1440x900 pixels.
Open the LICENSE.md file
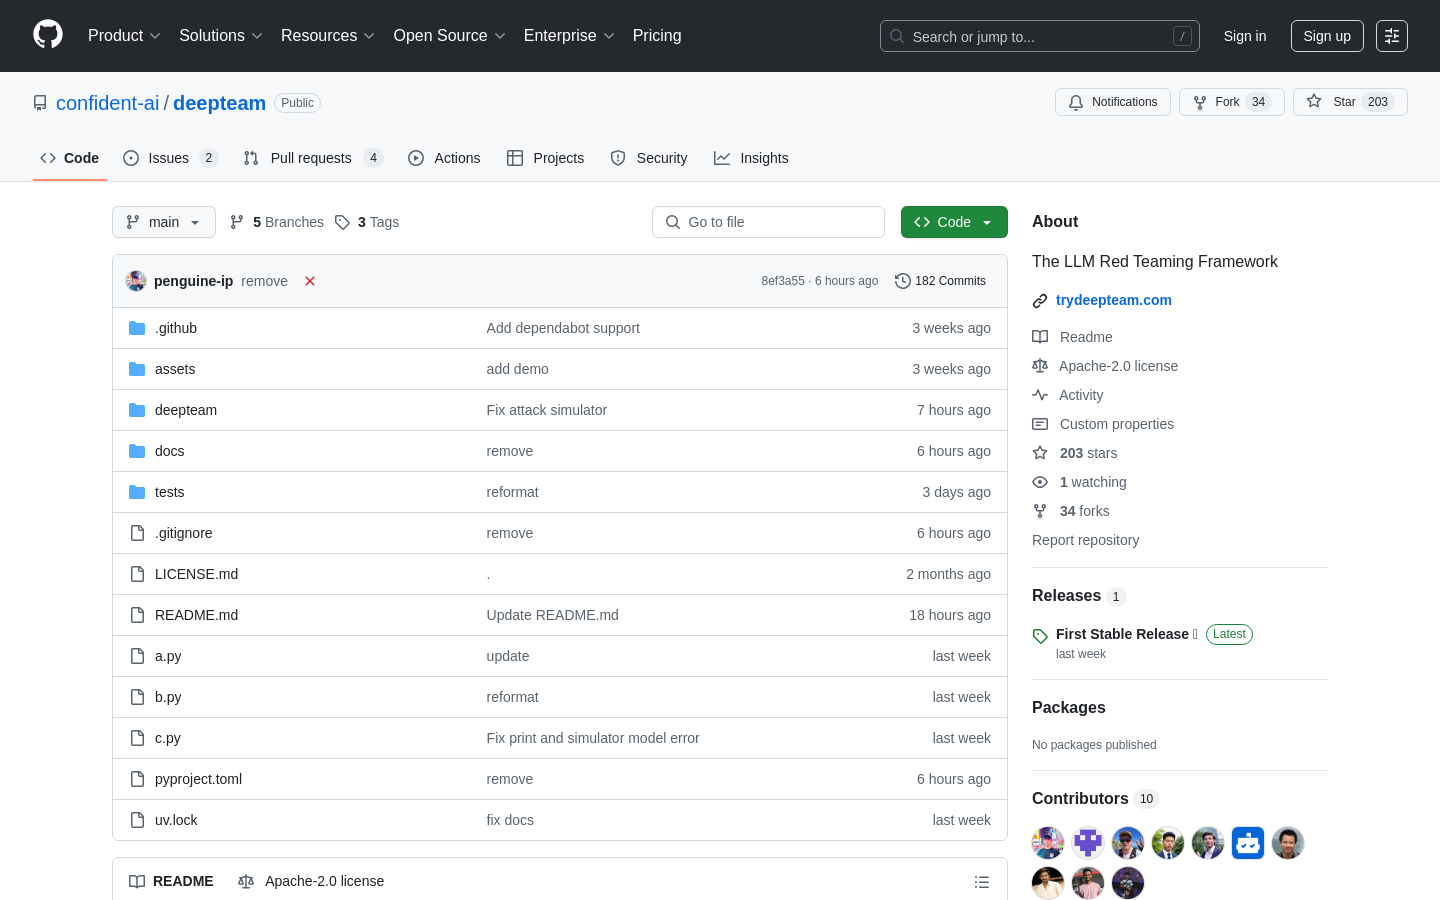pos(196,574)
